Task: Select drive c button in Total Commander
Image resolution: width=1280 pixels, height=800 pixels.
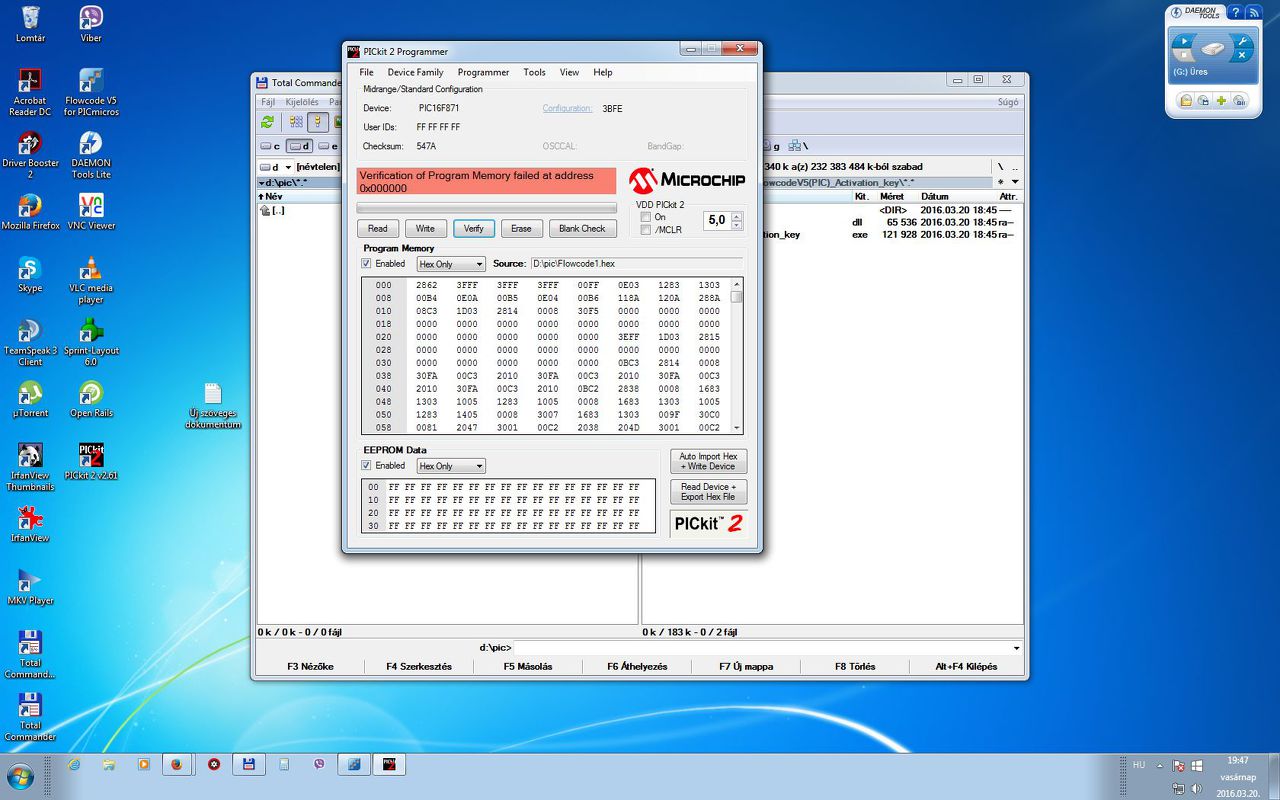Action: [271, 146]
